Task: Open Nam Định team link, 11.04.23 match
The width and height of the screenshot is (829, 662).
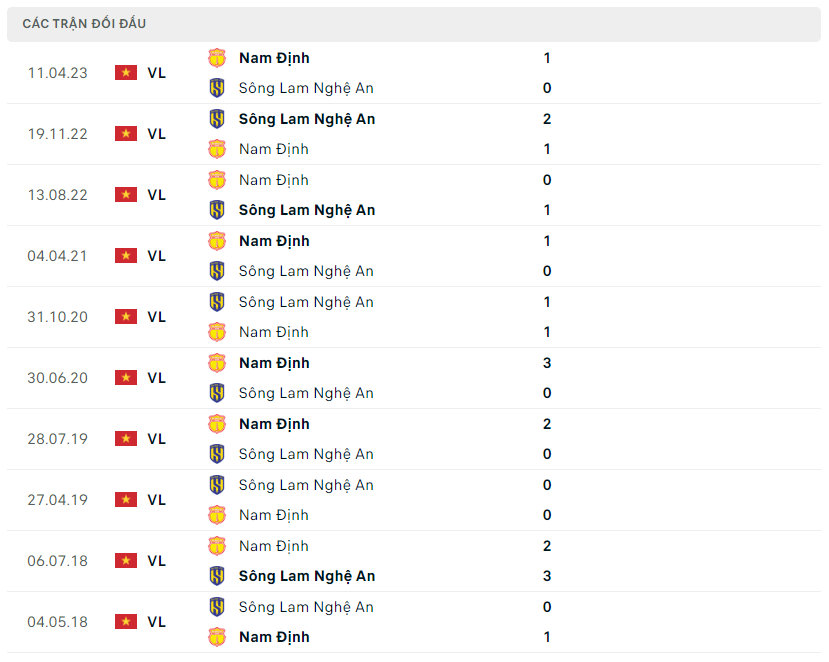Action: [274, 58]
